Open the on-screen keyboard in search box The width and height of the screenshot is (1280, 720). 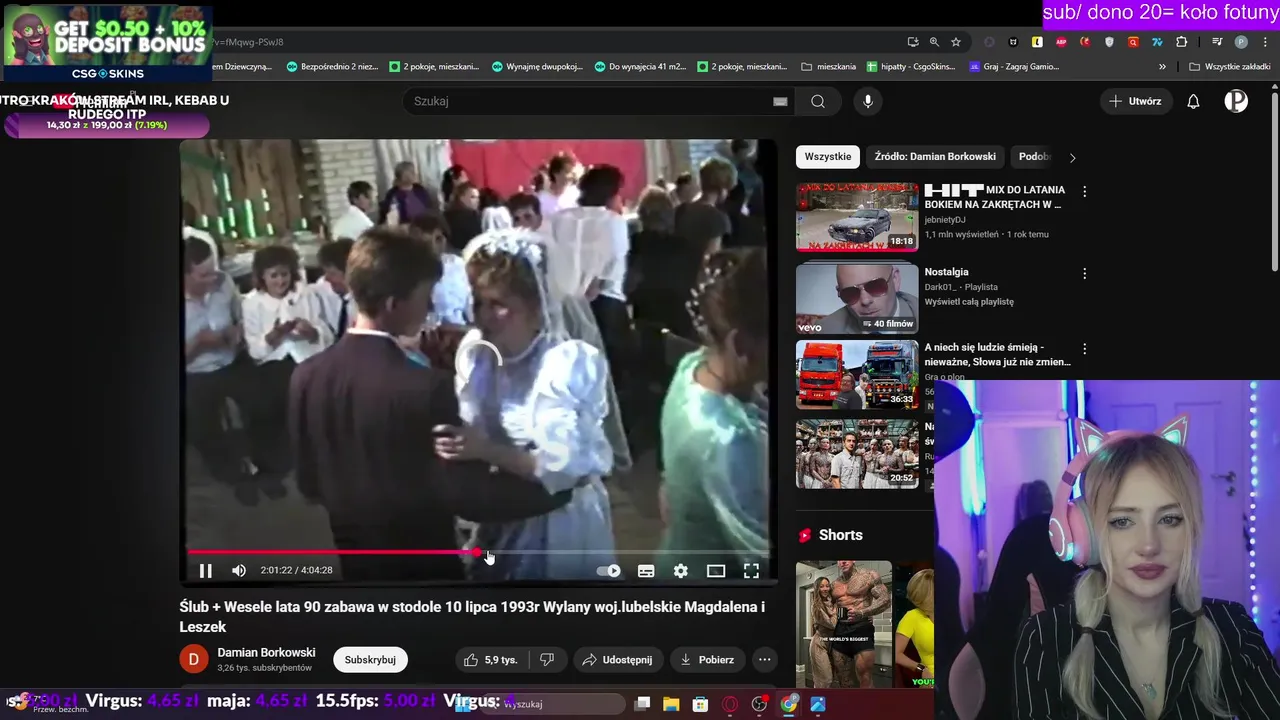(780, 101)
